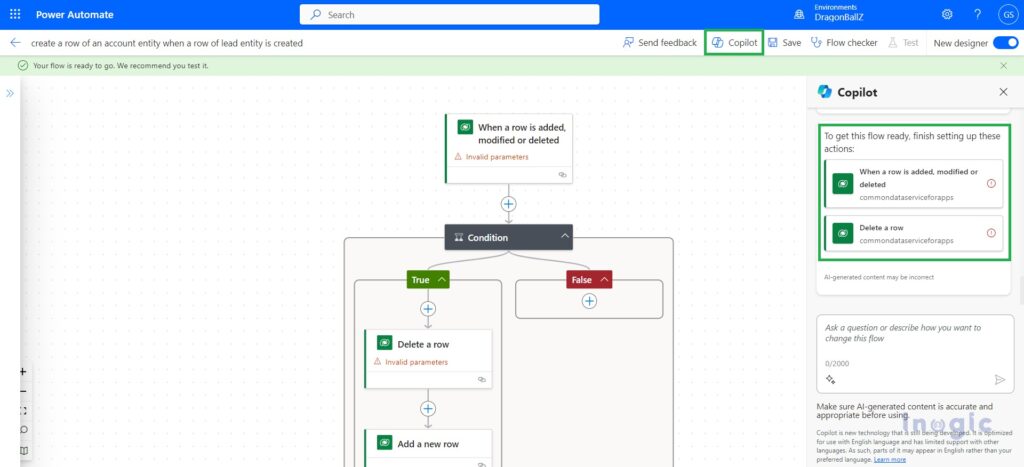
Task: Open the Learn more link
Action: coord(889,460)
